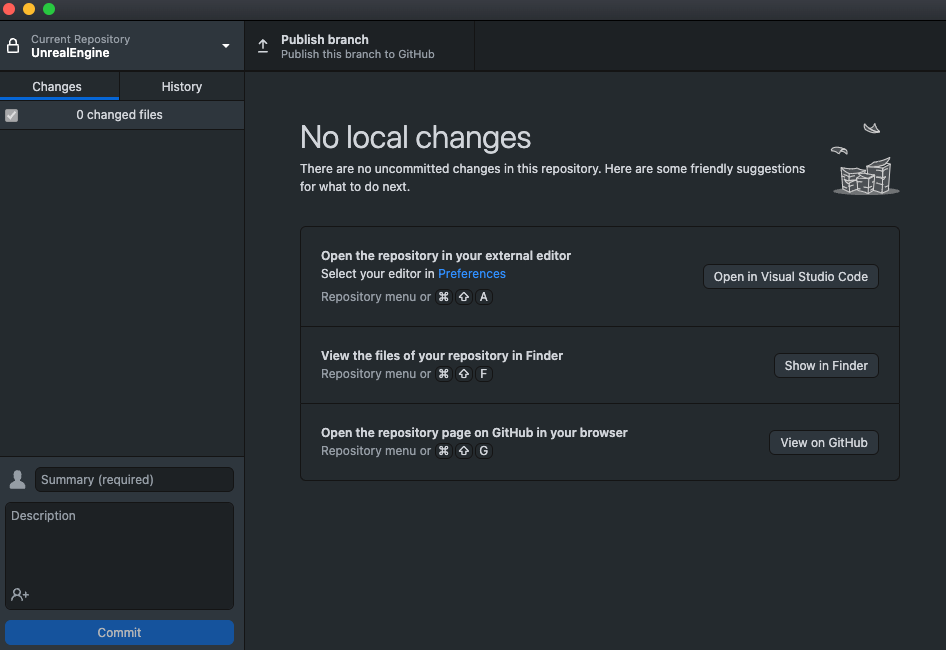
Task: Click the yellow minimize window button
Action: [29, 8]
